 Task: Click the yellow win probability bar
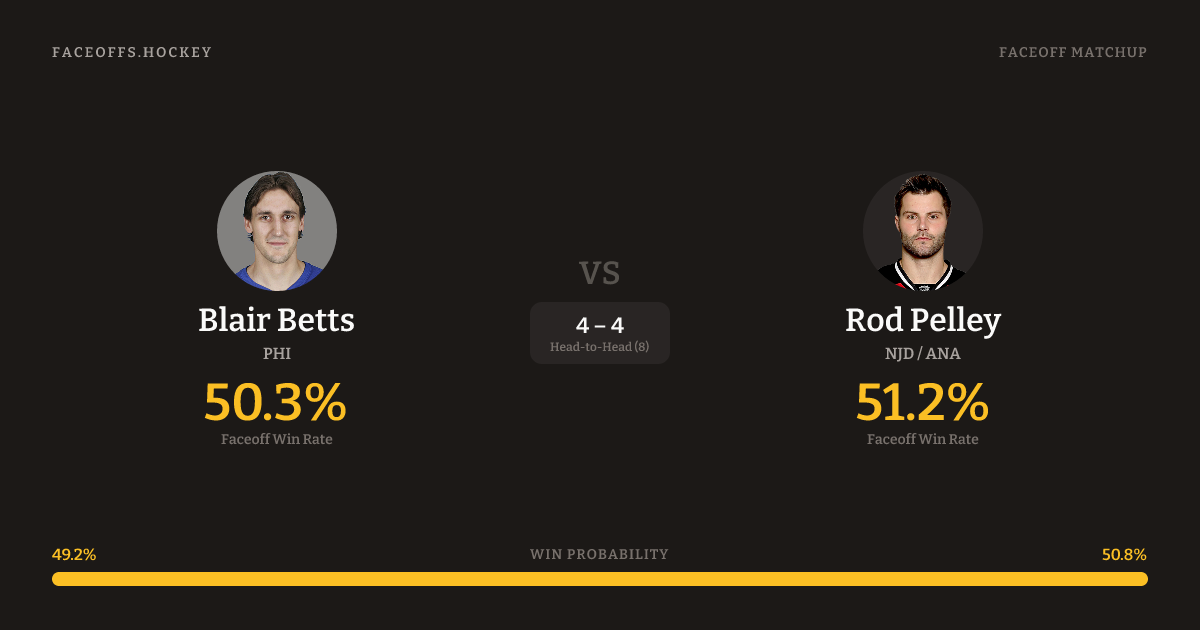point(600,579)
